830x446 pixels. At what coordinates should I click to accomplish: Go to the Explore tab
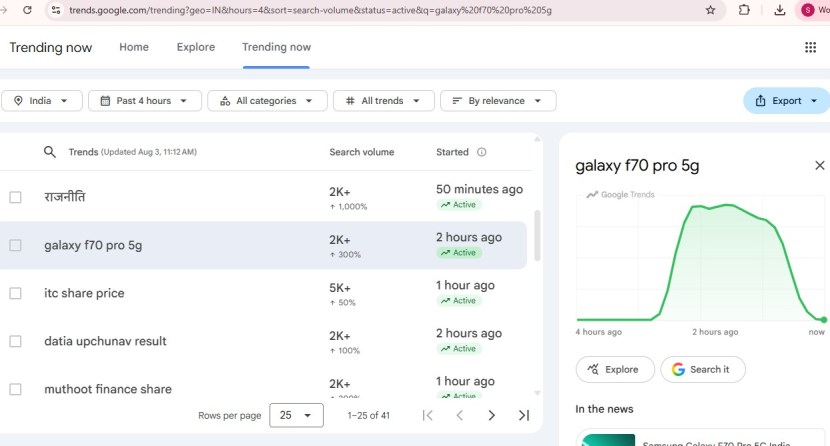pyautogui.click(x=196, y=47)
